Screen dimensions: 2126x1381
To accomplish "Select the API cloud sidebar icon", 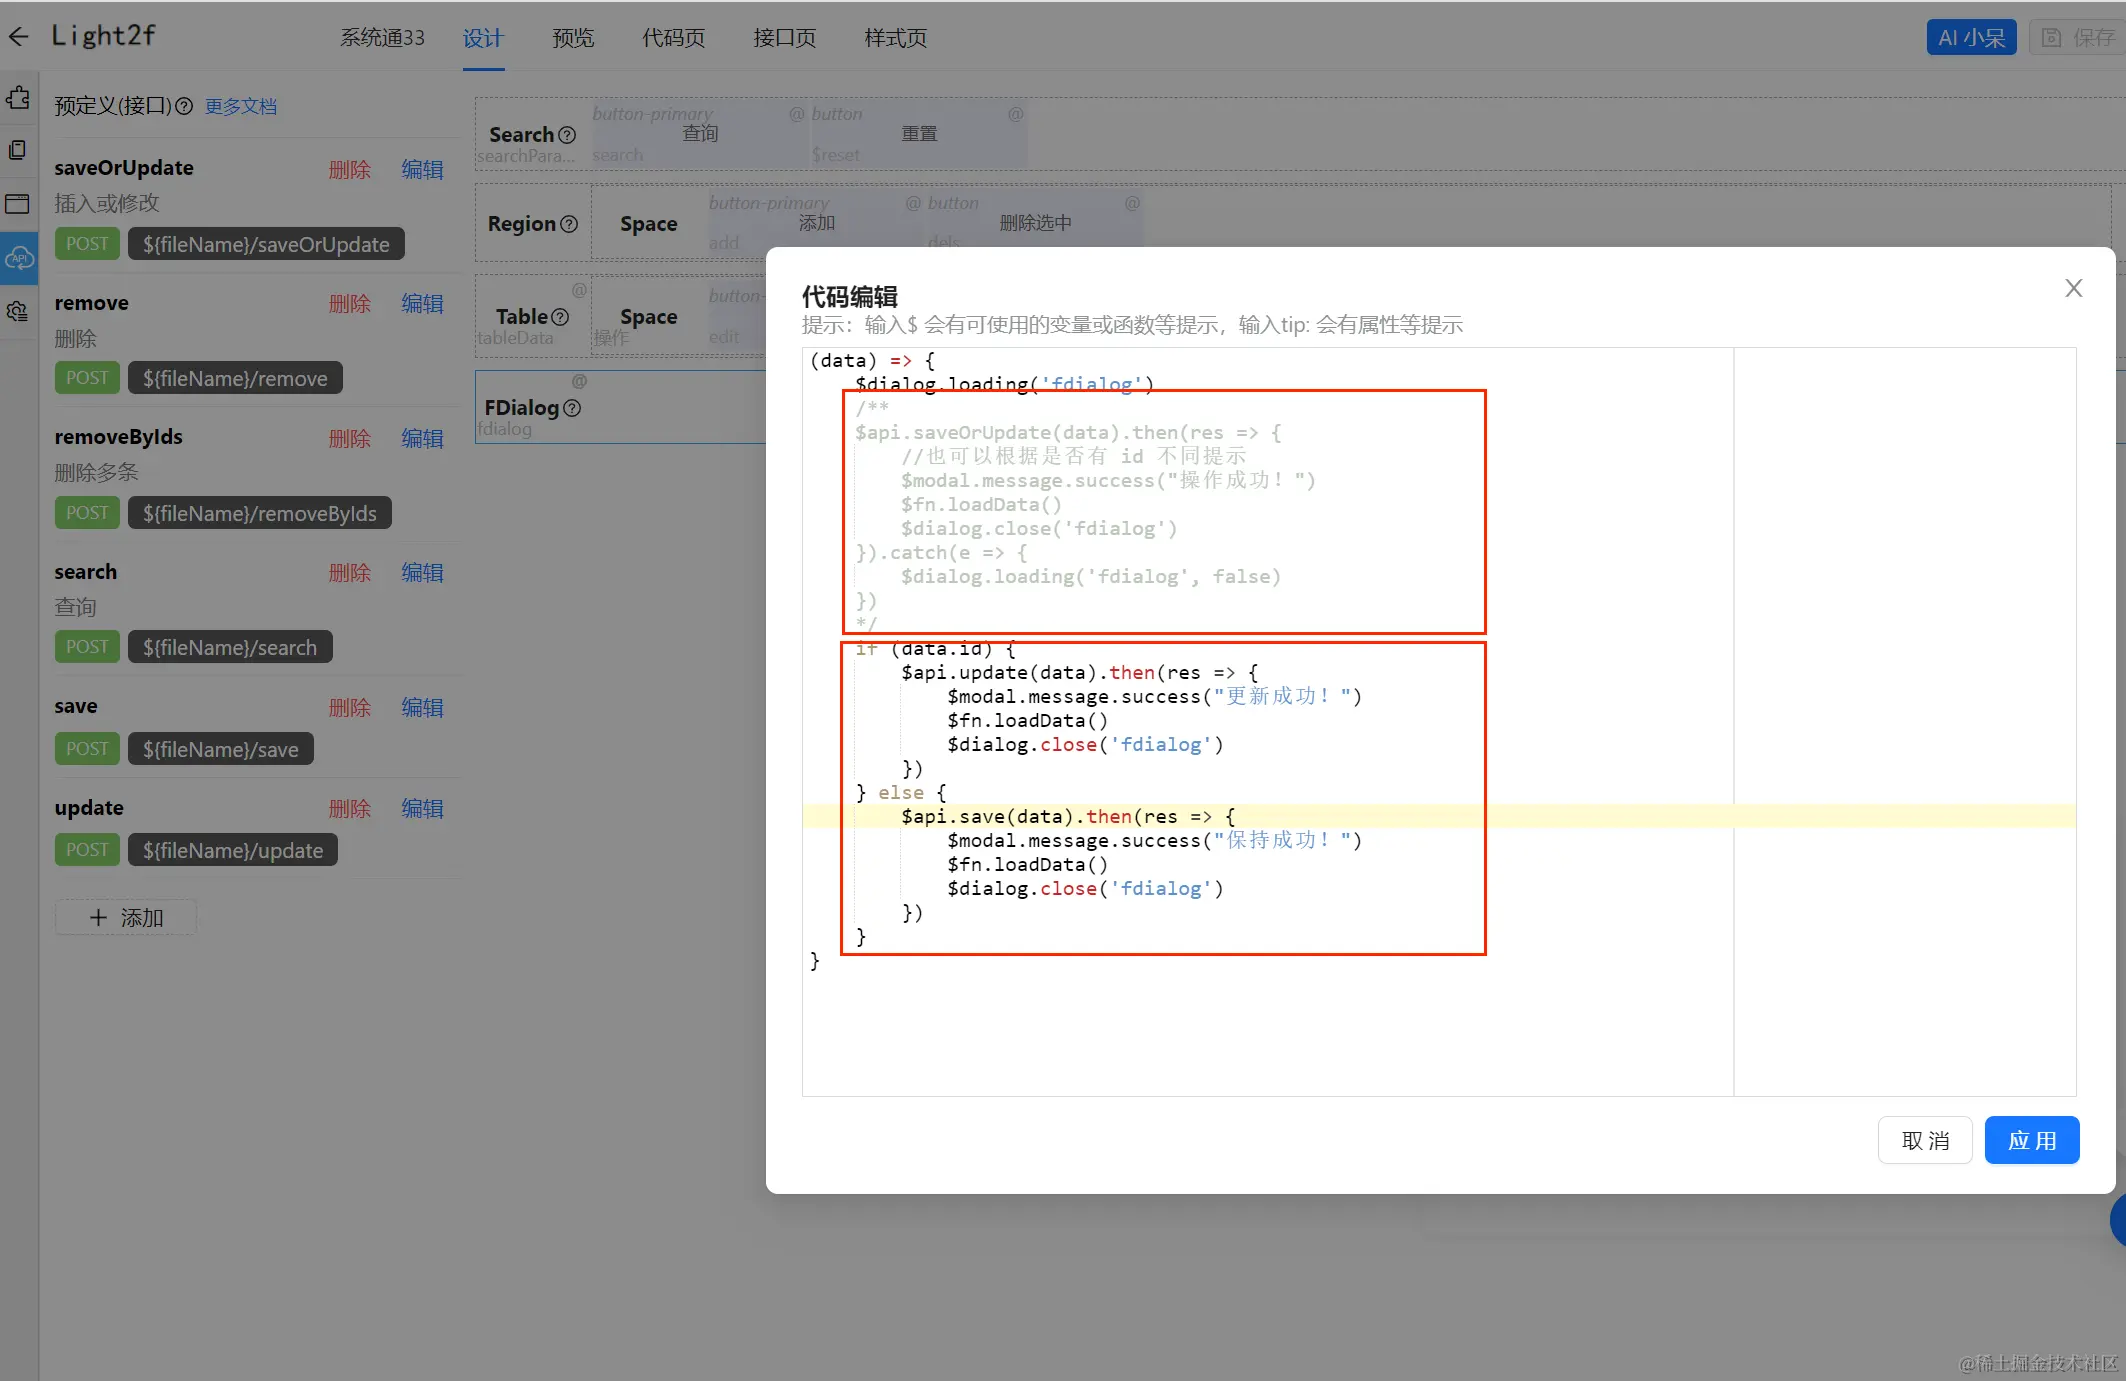I will (x=20, y=258).
